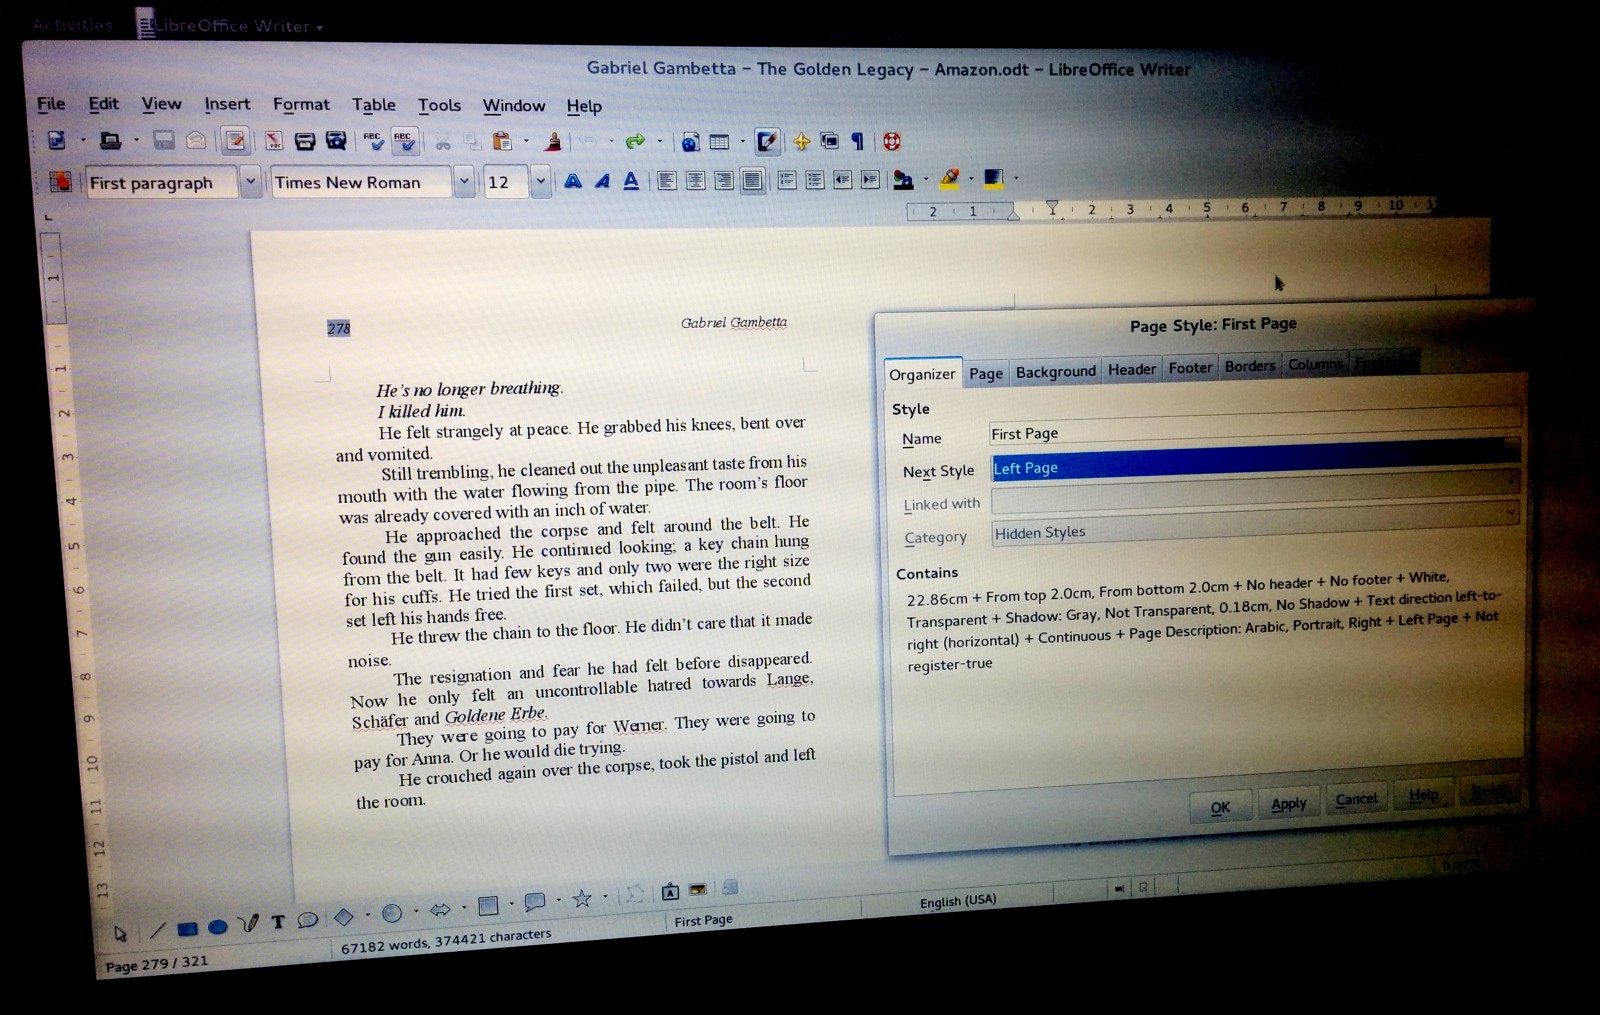Click the New document icon
The width and height of the screenshot is (1600, 1015).
click(x=57, y=141)
